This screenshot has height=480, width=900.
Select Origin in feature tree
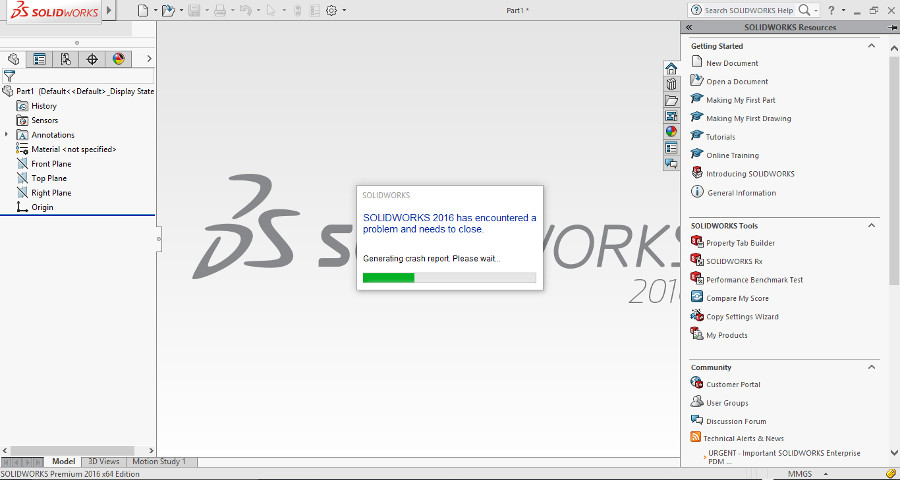(36, 207)
